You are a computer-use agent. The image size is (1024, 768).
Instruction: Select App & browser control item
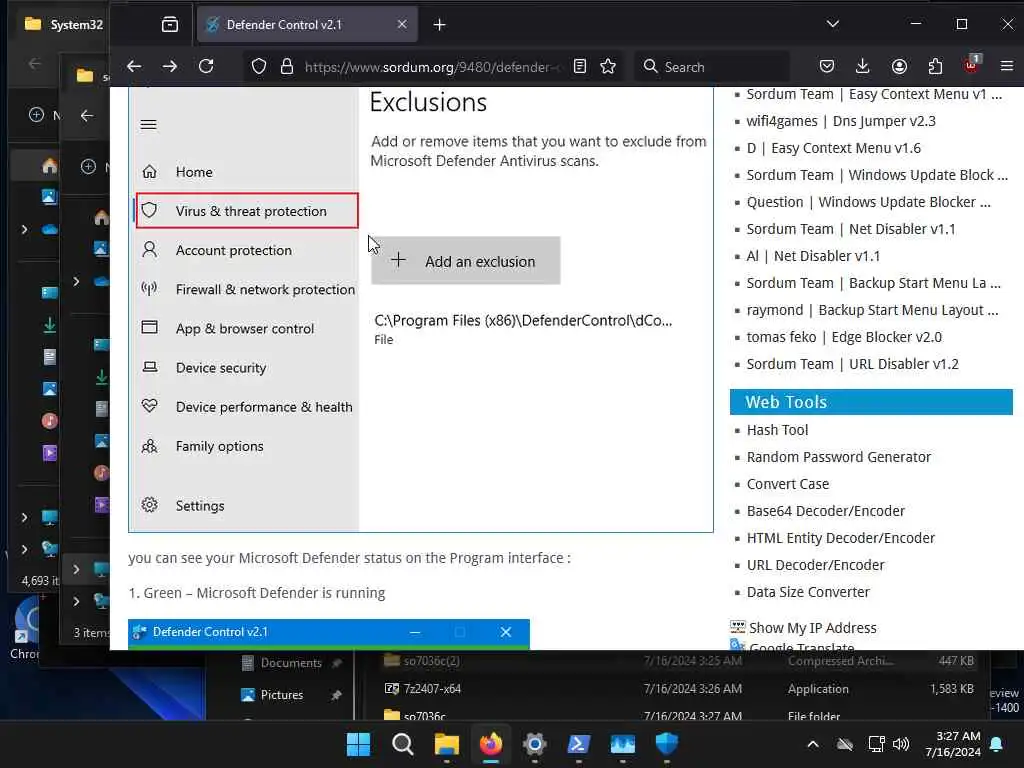[x=245, y=328]
